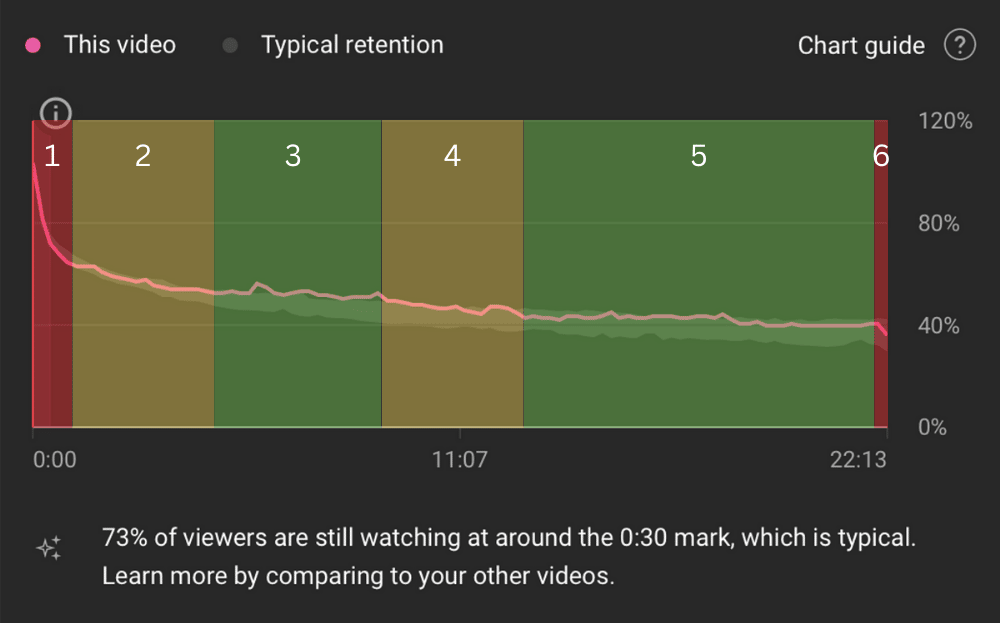Click the Typical retention legend label
The height and width of the screenshot is (623, 1000).
coord(352,45)
